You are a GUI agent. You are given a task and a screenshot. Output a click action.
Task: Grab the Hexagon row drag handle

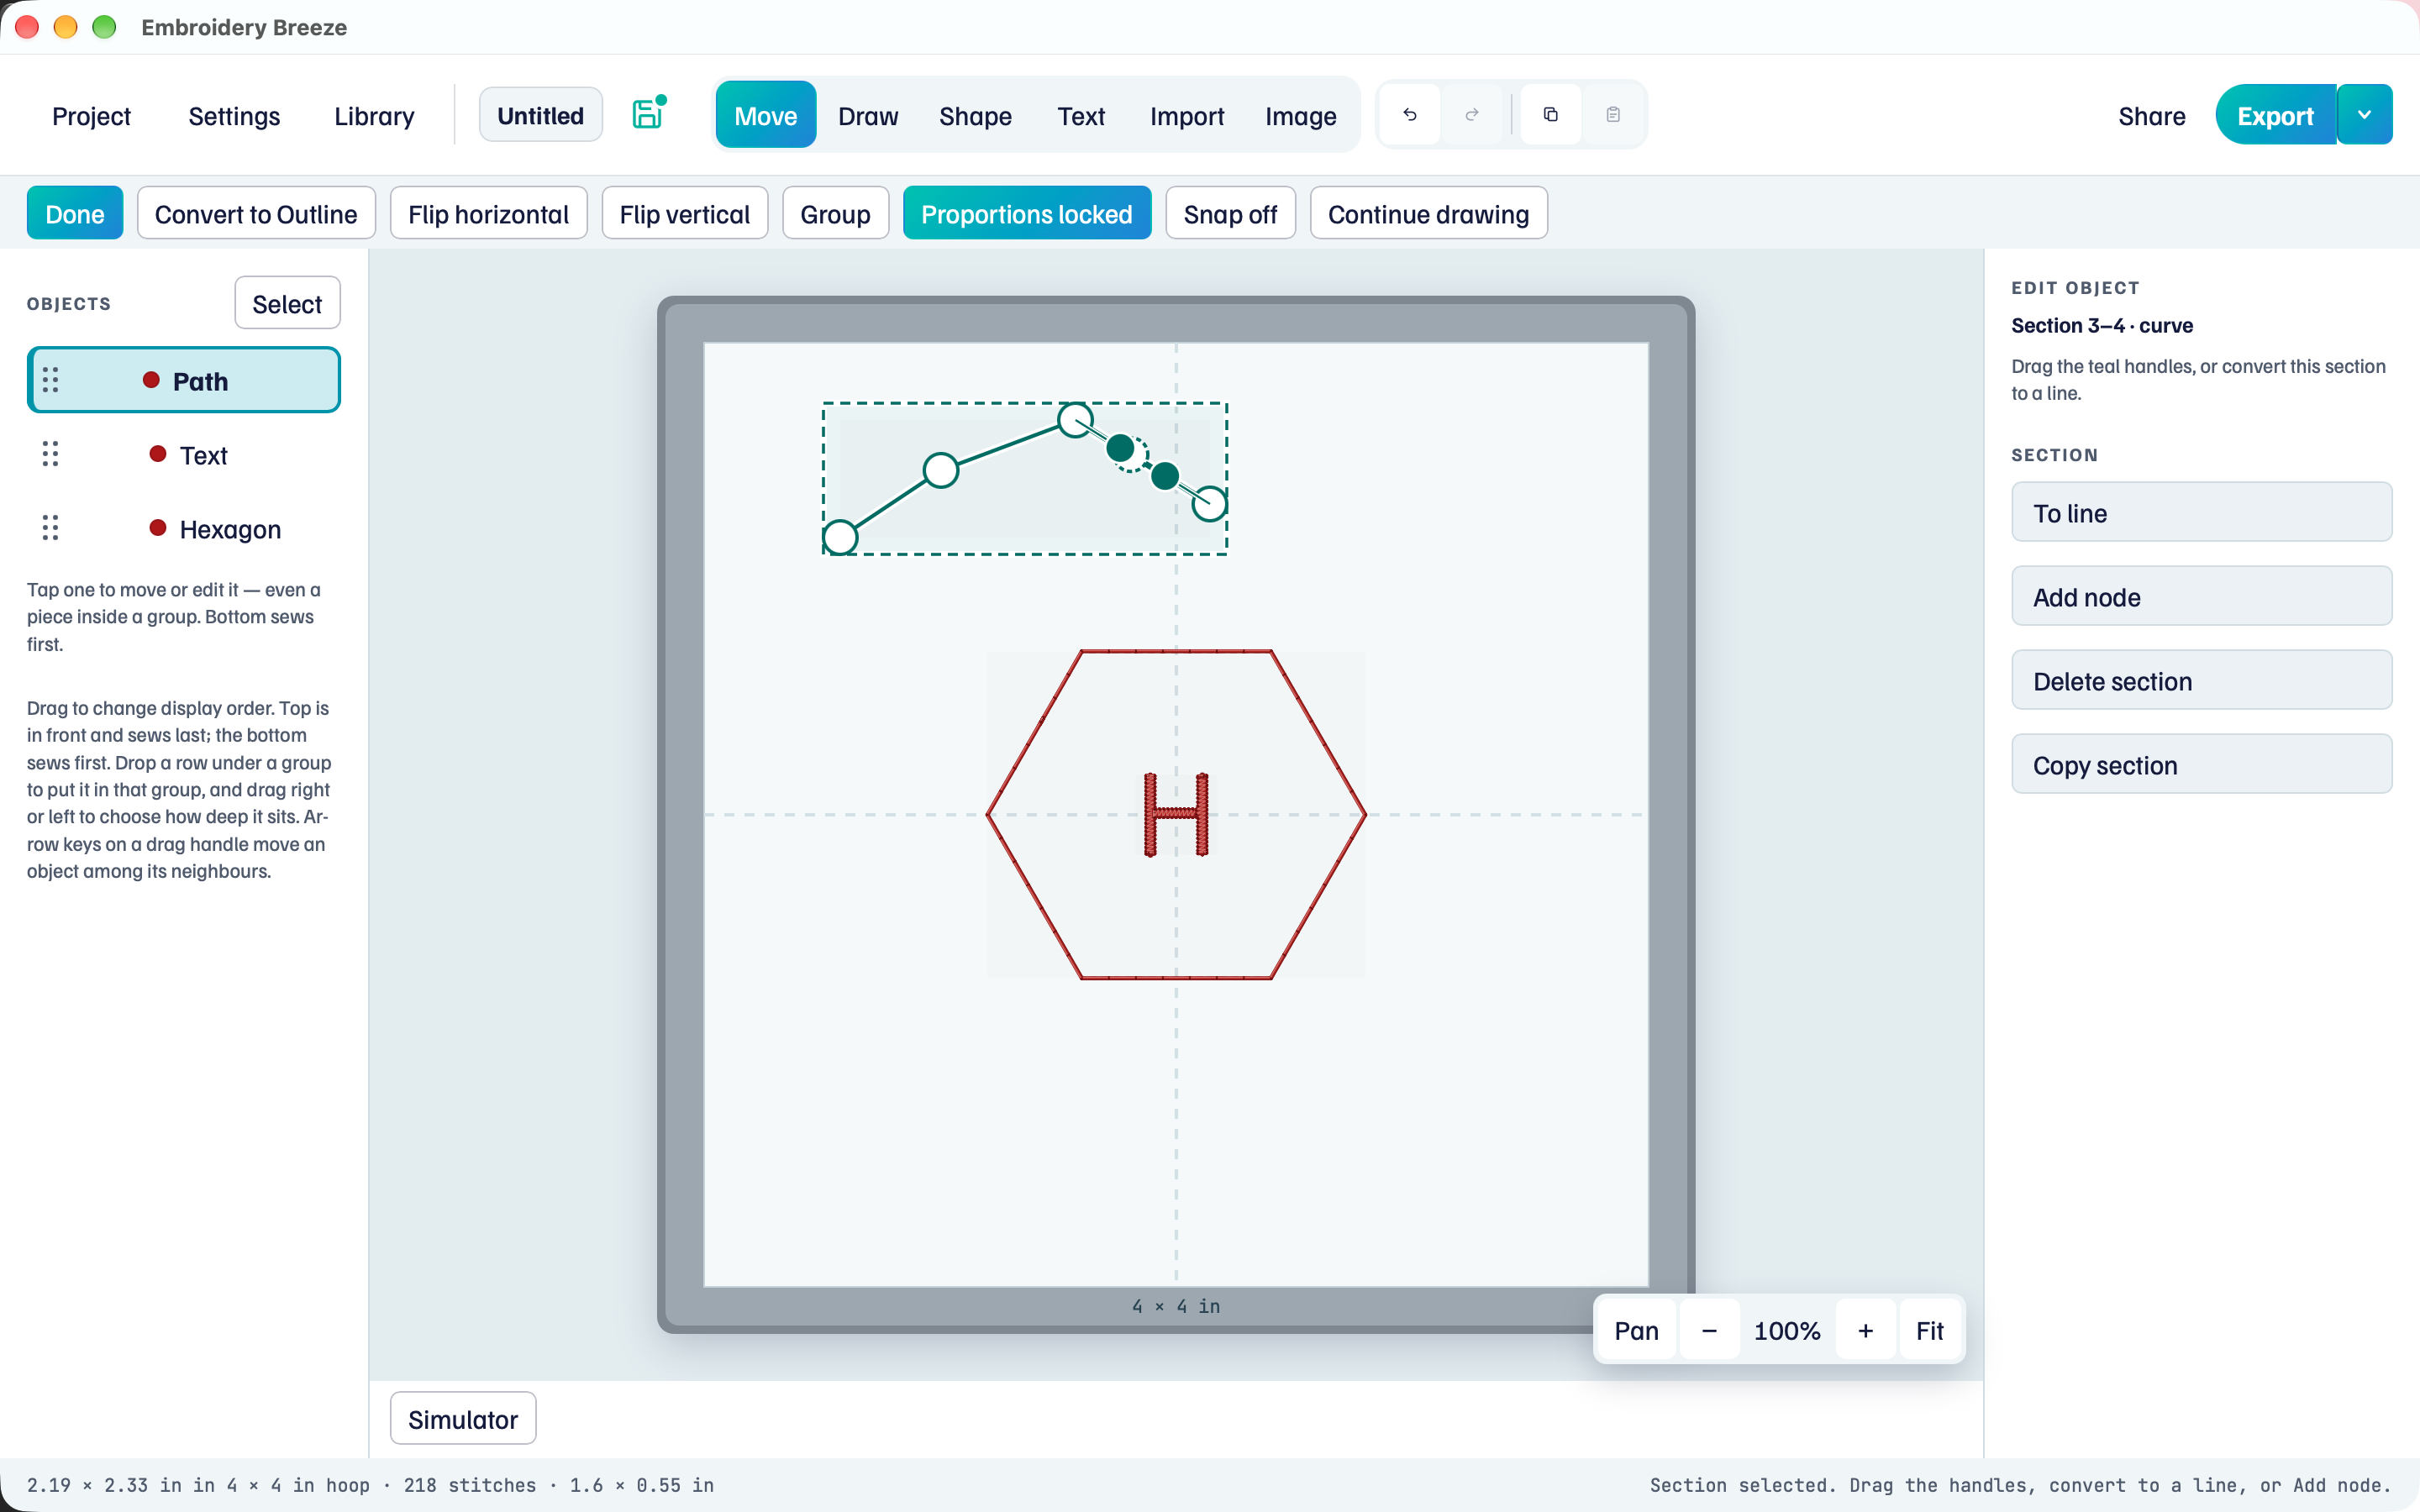[50, 528]
